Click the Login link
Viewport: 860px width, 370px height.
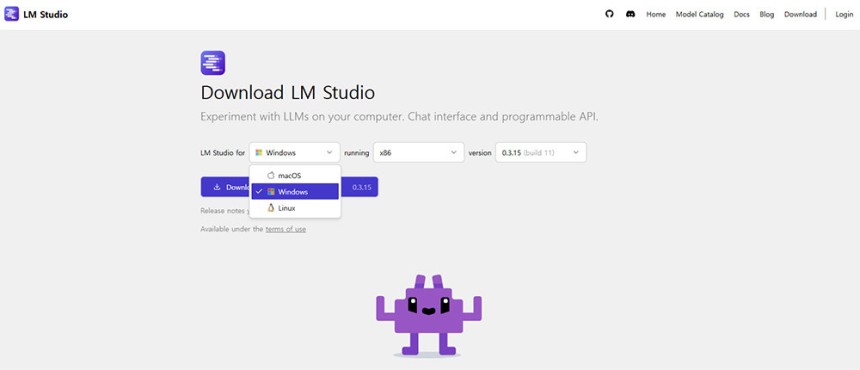[x=844, y=14]
